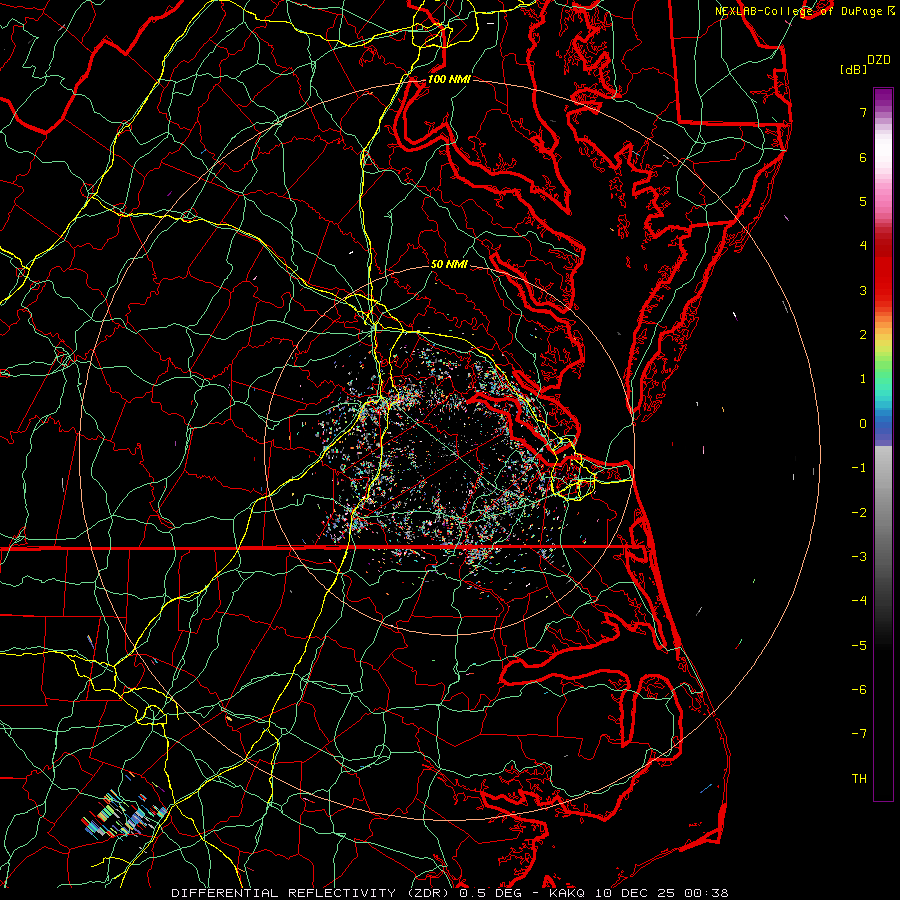Select the -4 scale value

pos(859,601)
